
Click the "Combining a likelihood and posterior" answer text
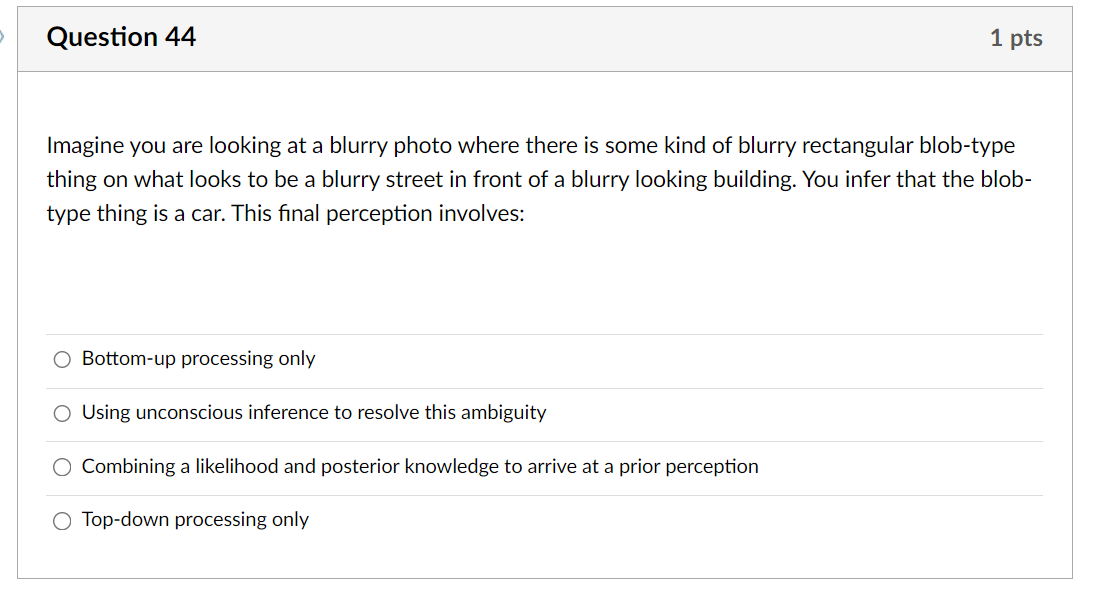(x=420, y=466)
